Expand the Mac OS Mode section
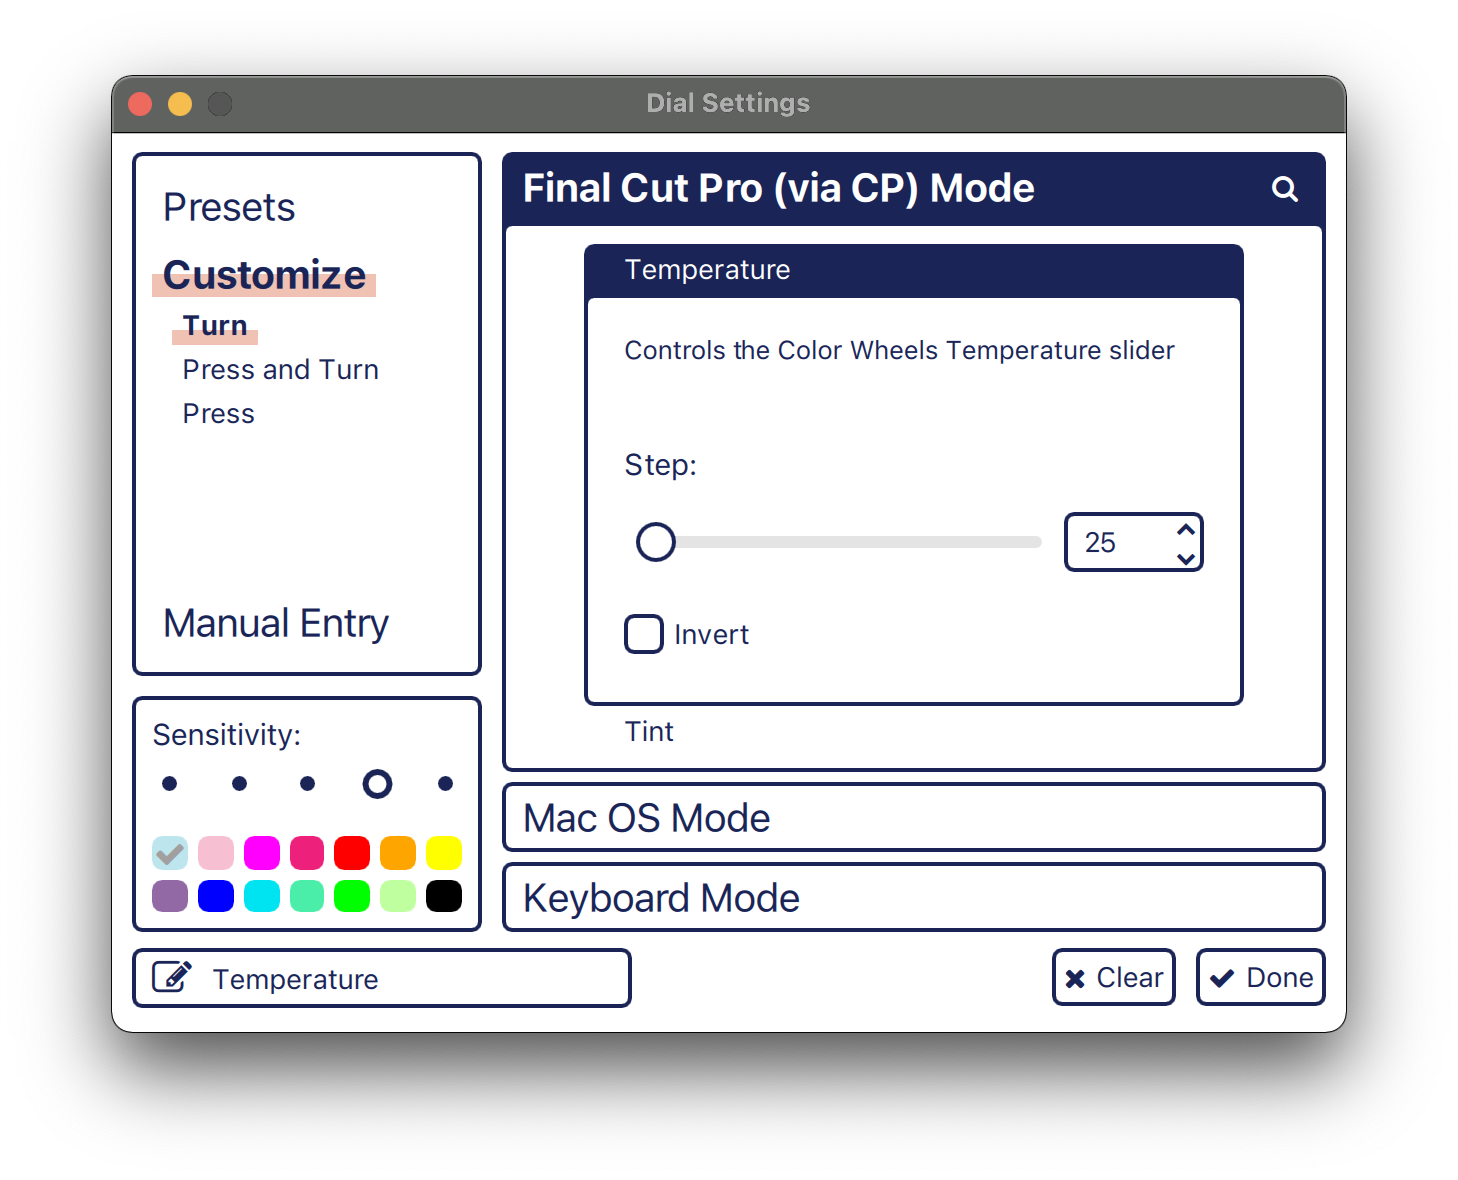 (x=913, y=818)
